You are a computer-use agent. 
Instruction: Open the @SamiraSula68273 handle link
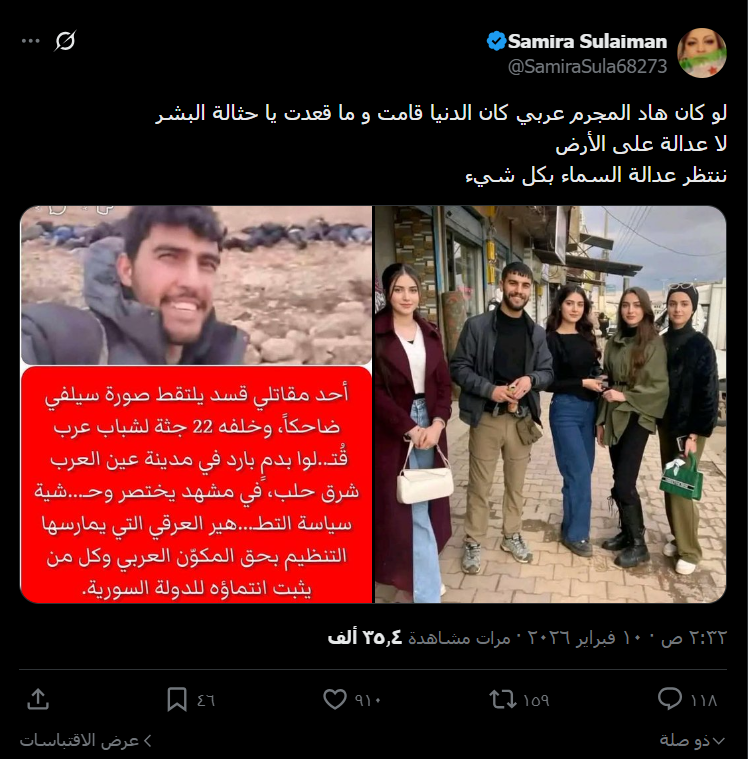[587, 66]
